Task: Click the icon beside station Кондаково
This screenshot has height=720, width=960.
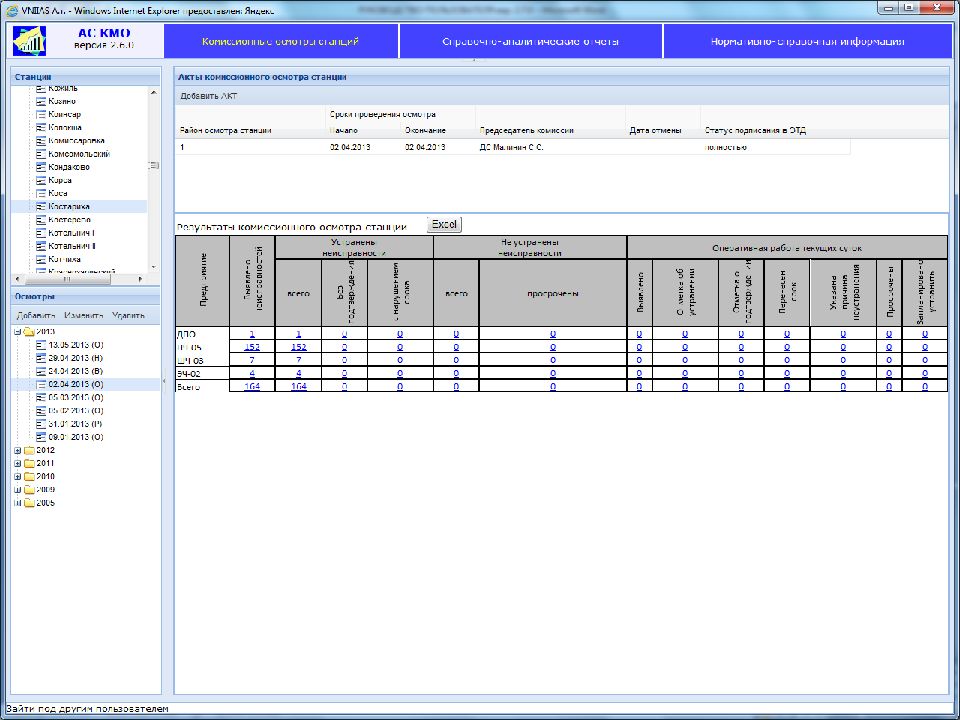Action: [41, 167]
